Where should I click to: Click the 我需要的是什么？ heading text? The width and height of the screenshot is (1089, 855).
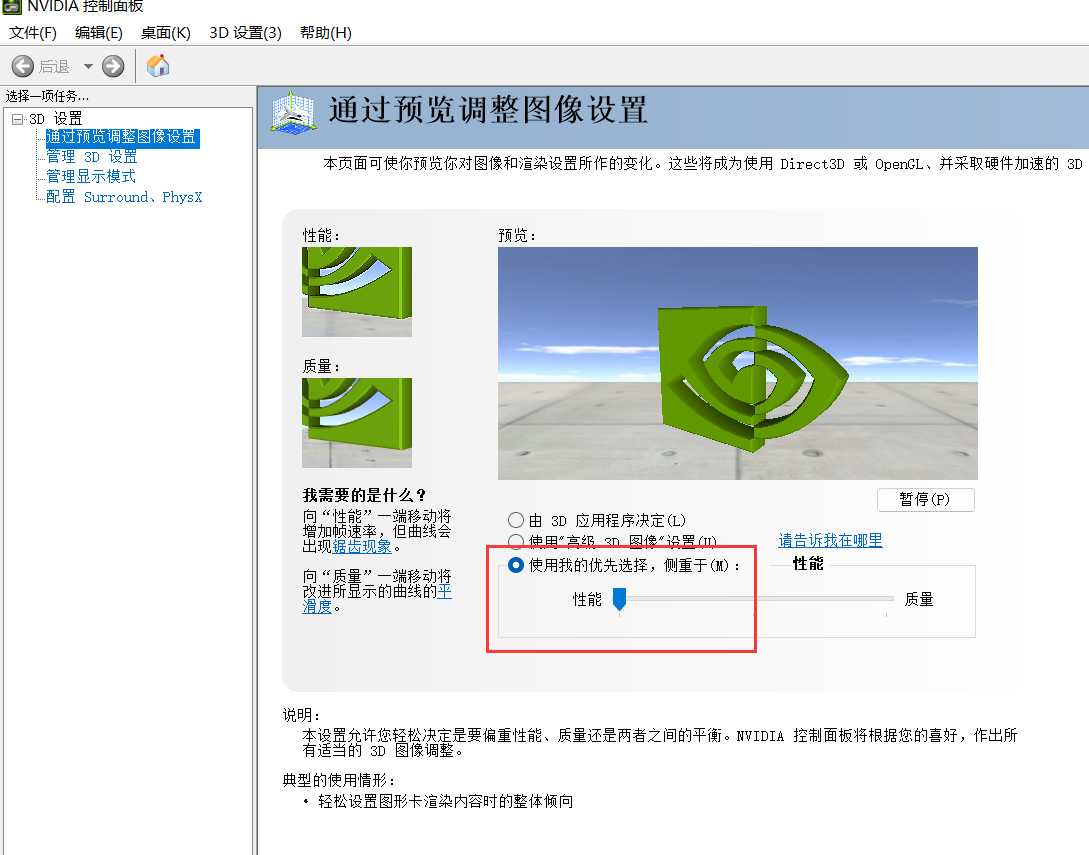coord(365,495)
